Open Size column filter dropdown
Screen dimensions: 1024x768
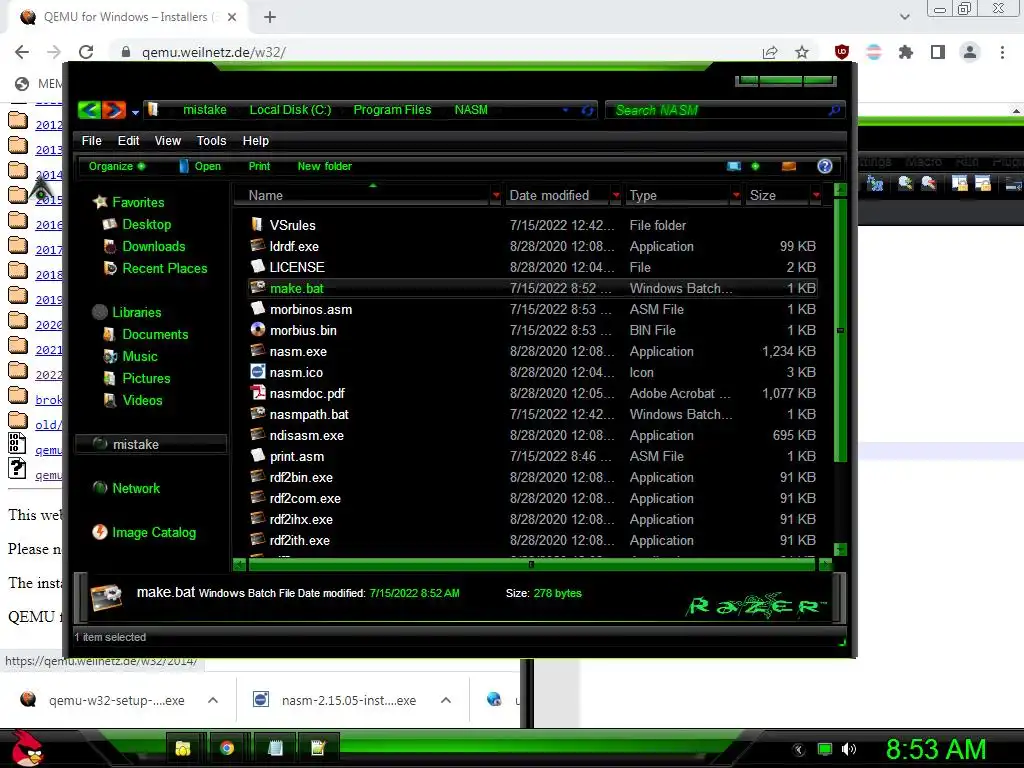point(816,195)
